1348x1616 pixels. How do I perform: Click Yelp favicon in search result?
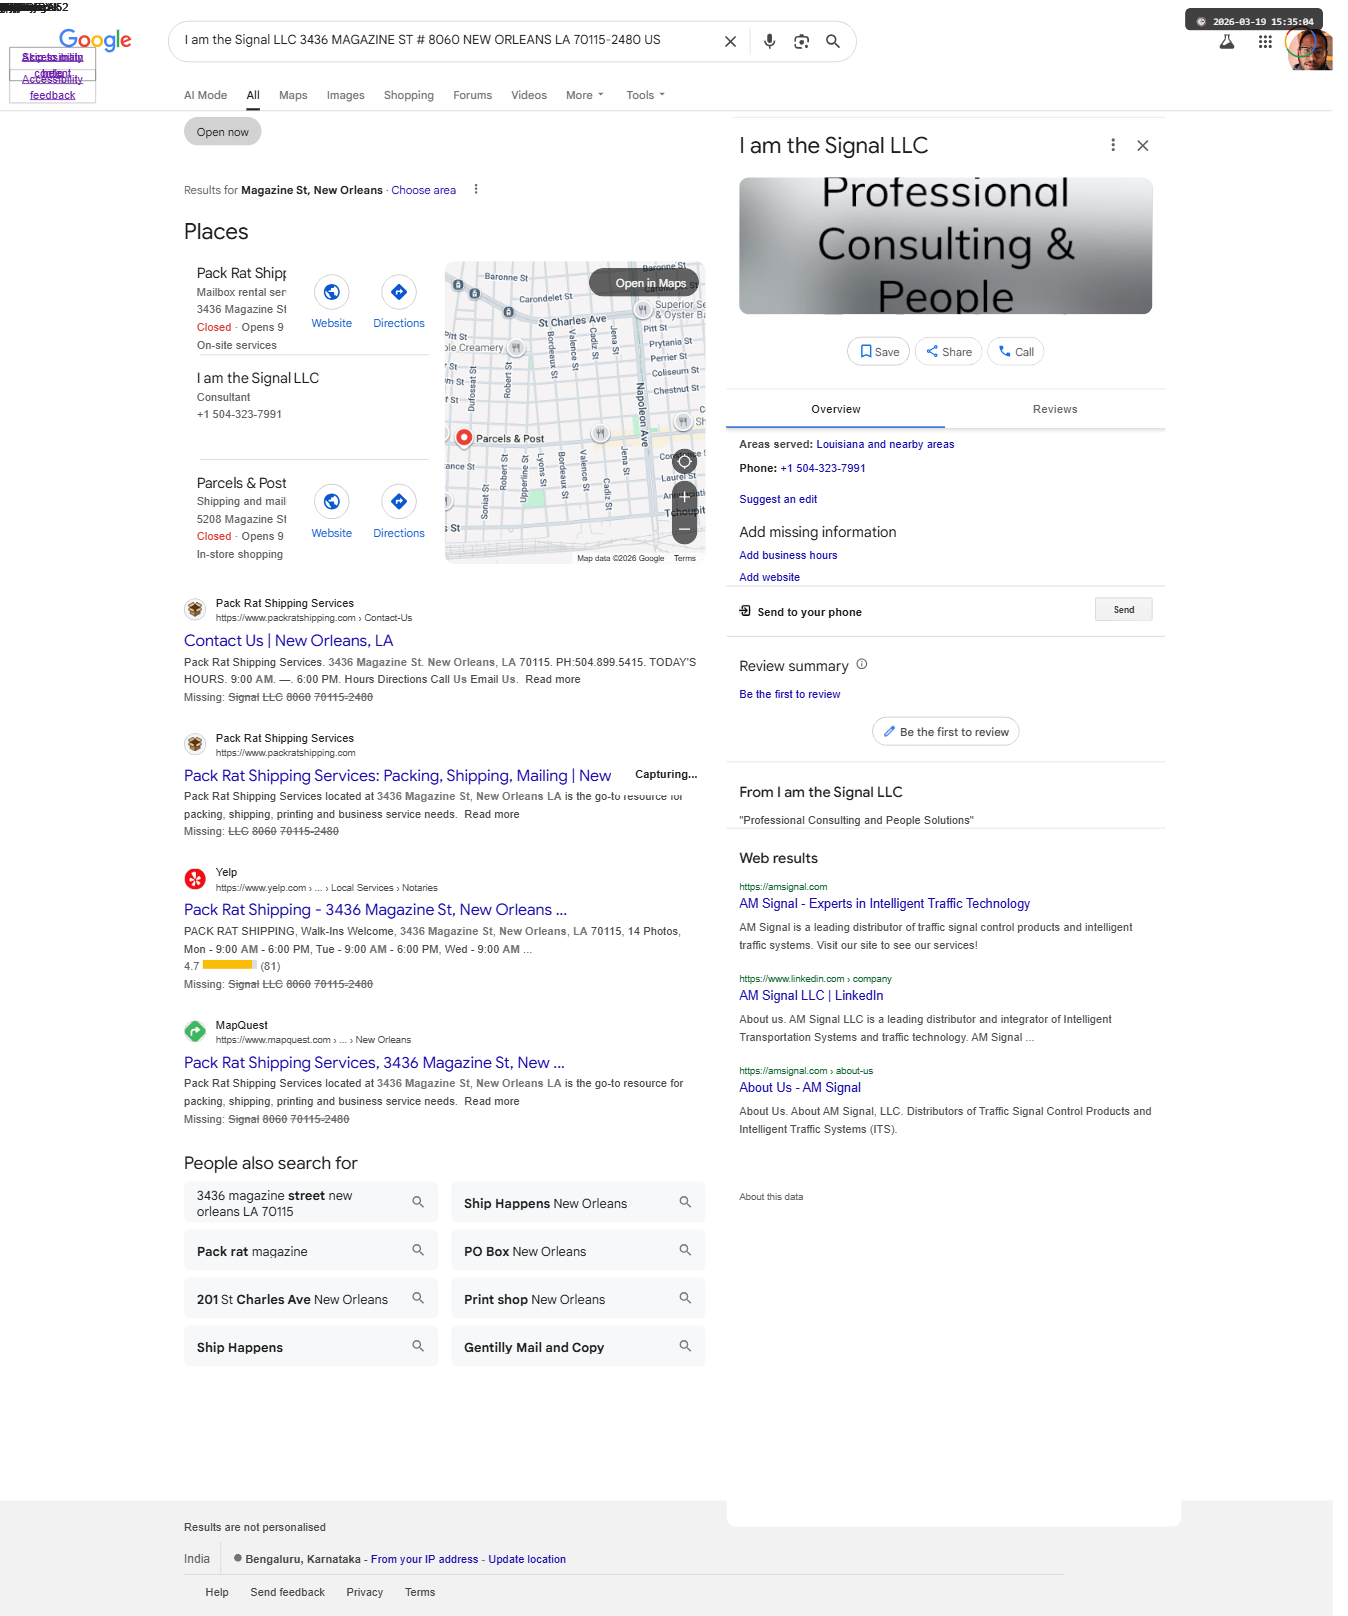coord(195,879)
